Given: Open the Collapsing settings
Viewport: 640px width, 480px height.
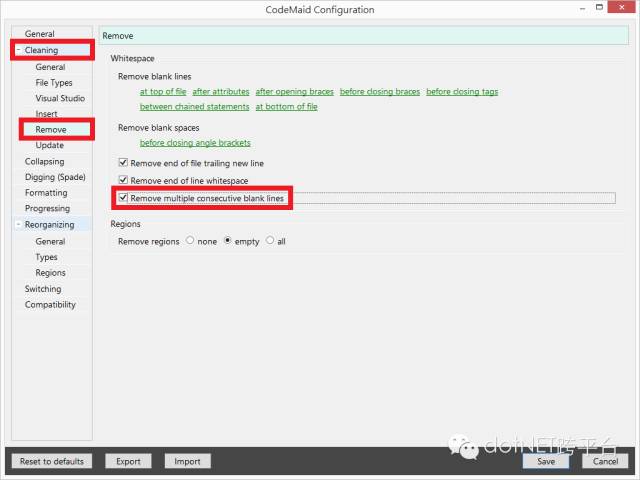Looking at the screenshot, I should (44, 162).
